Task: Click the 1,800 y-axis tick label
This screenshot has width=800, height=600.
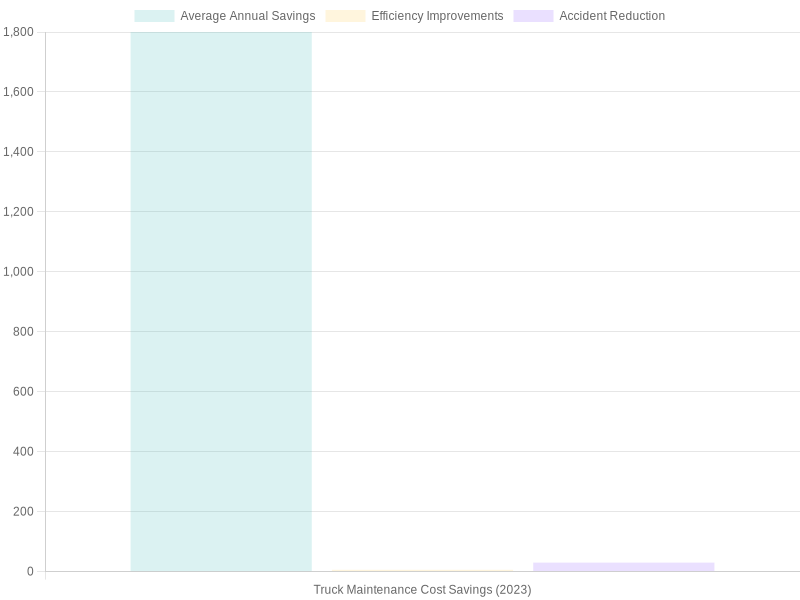Action: coord(18,32)
